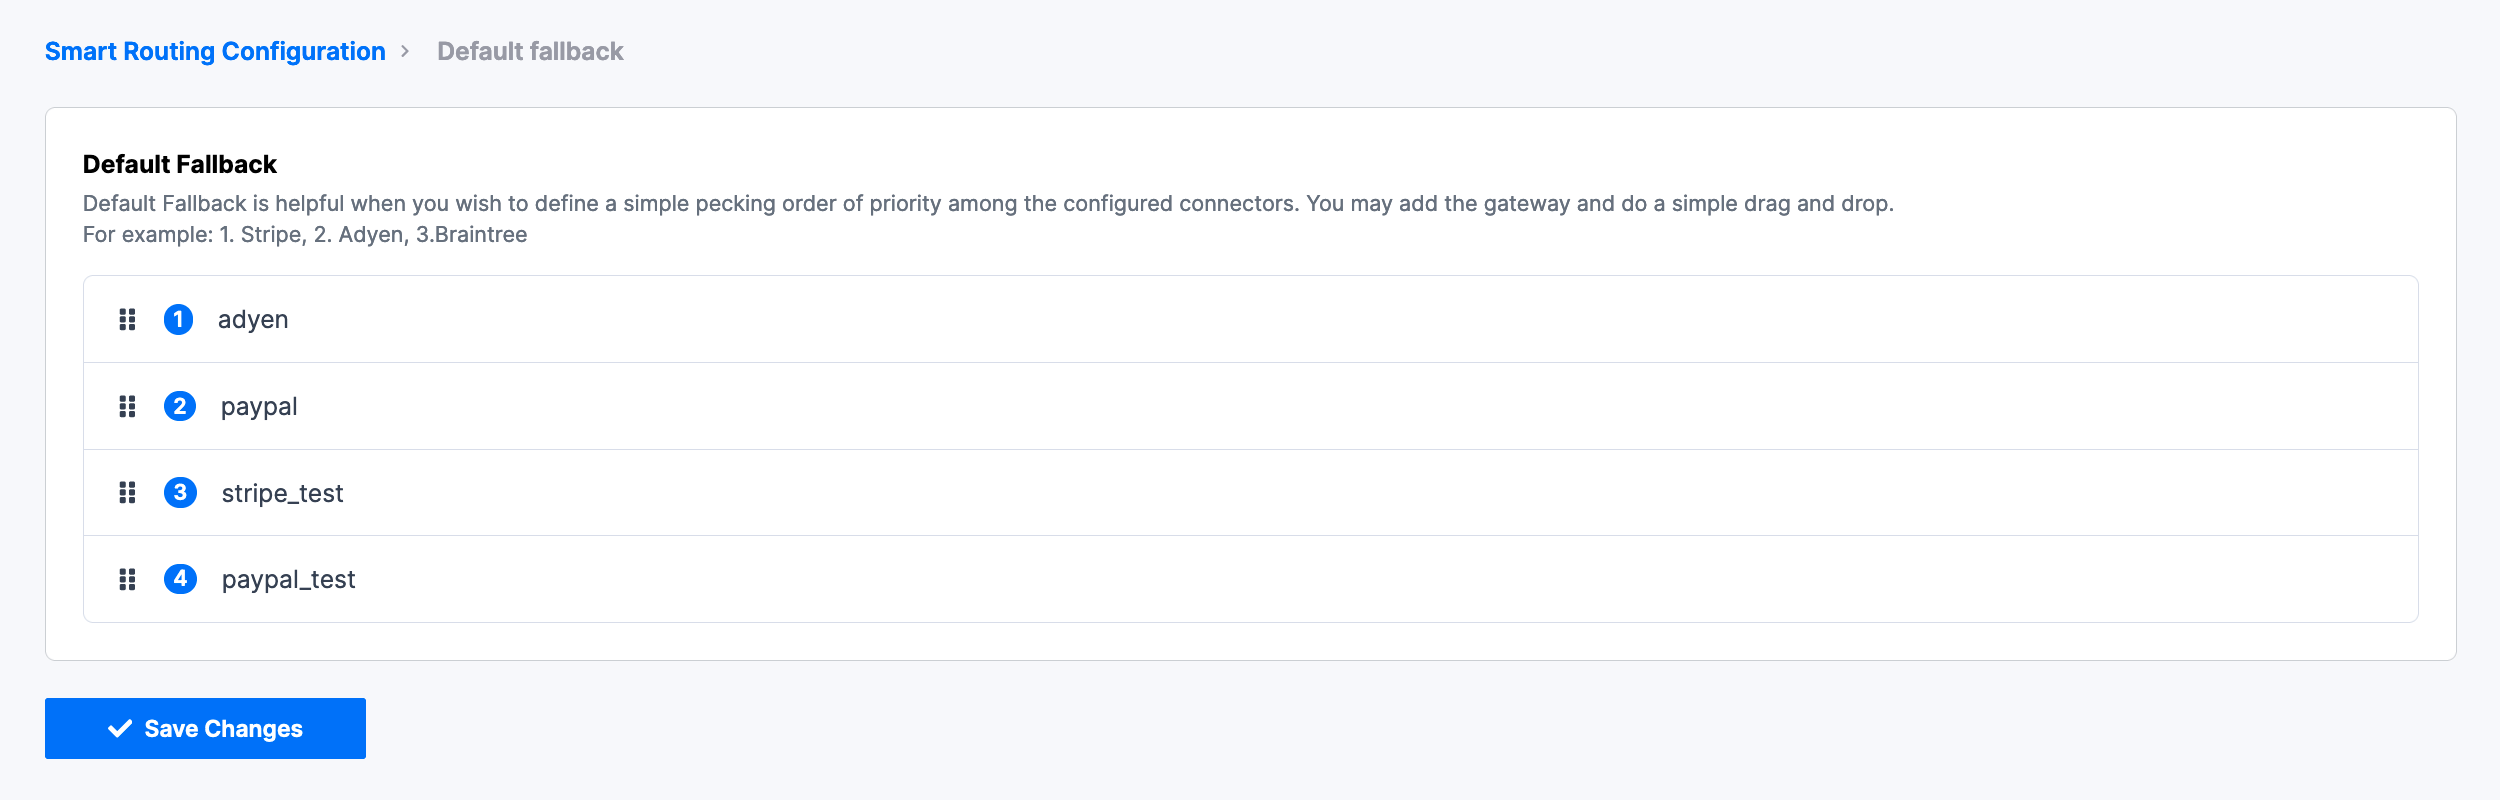Click the priority badge numbered 2

[179, 406]
